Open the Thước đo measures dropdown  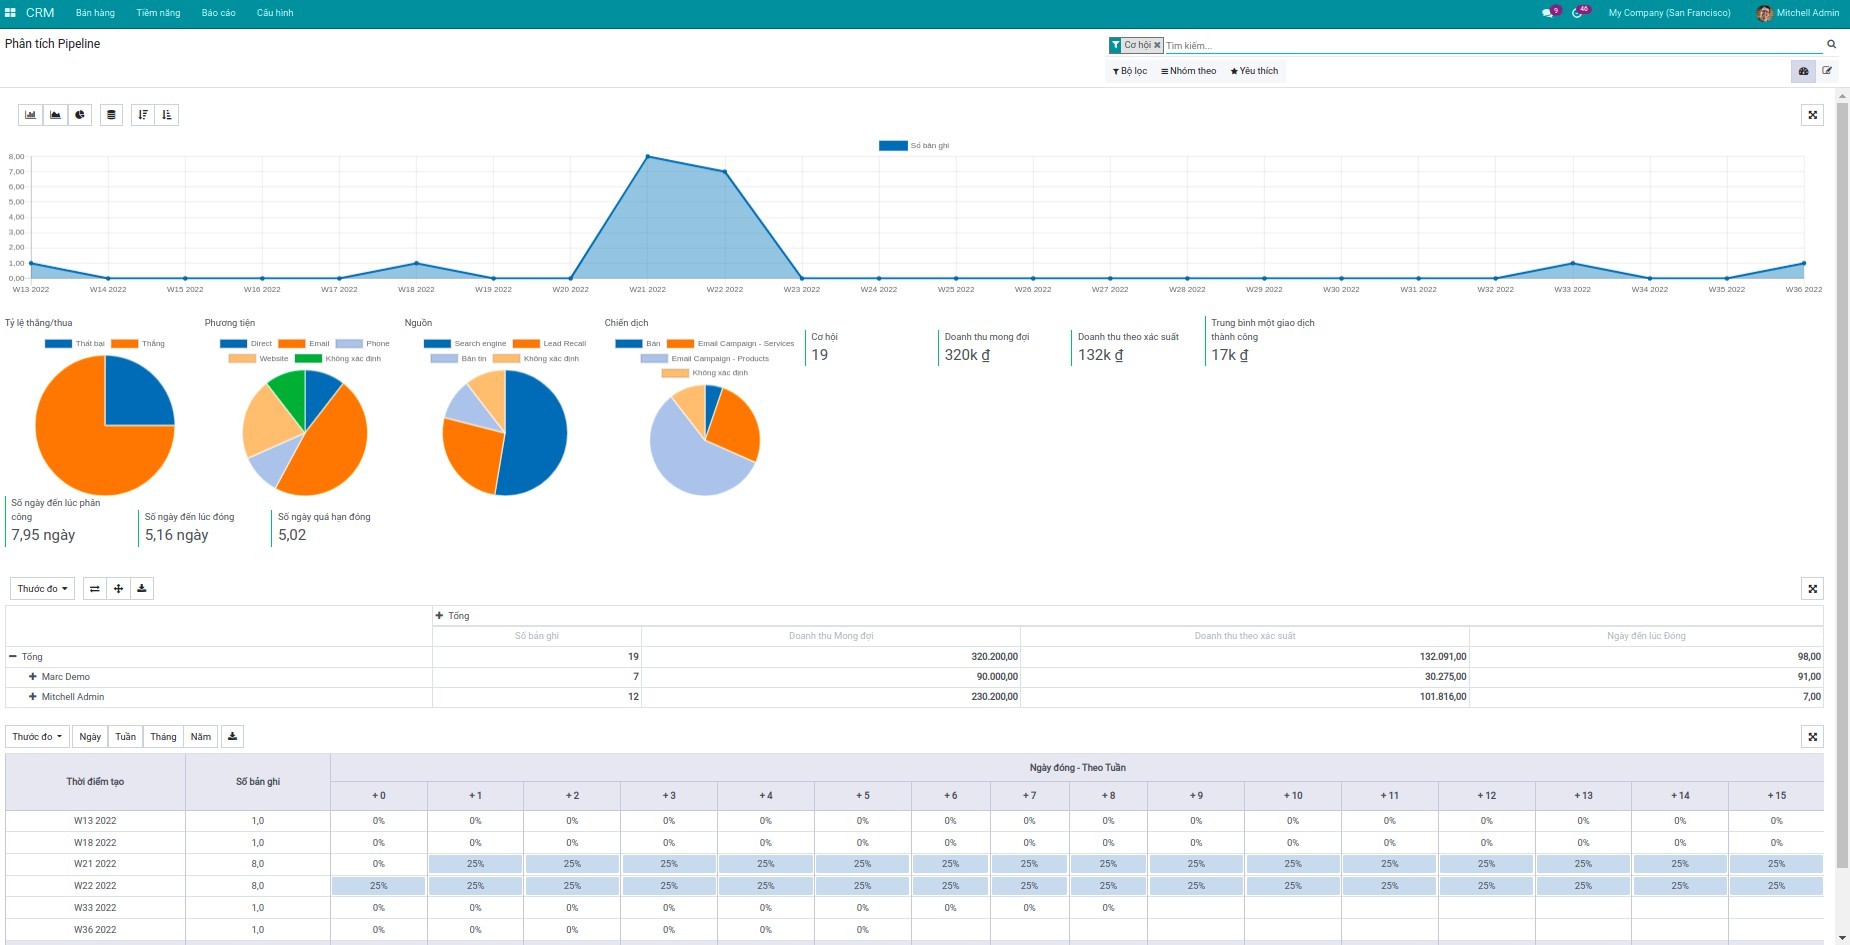(41, 588)
